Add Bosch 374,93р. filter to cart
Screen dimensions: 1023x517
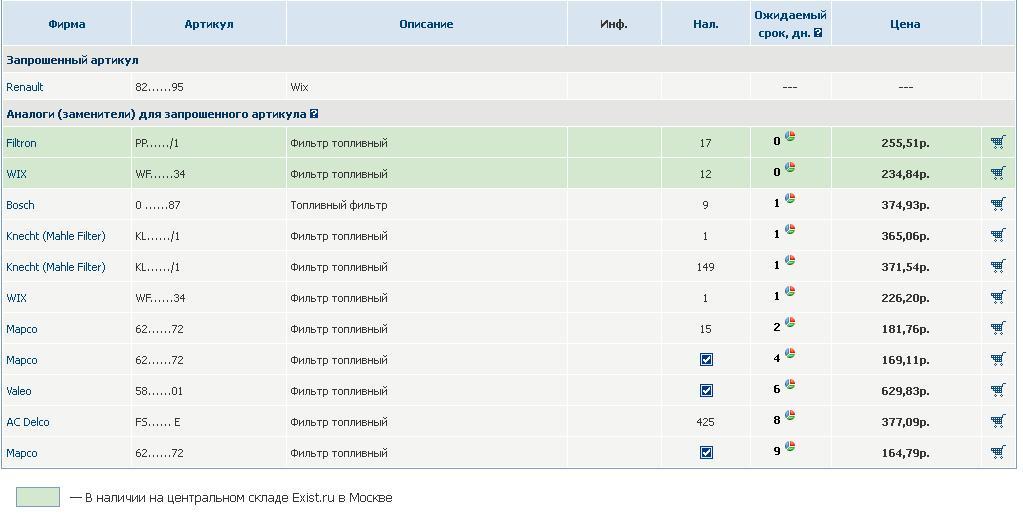coord(998,204)
